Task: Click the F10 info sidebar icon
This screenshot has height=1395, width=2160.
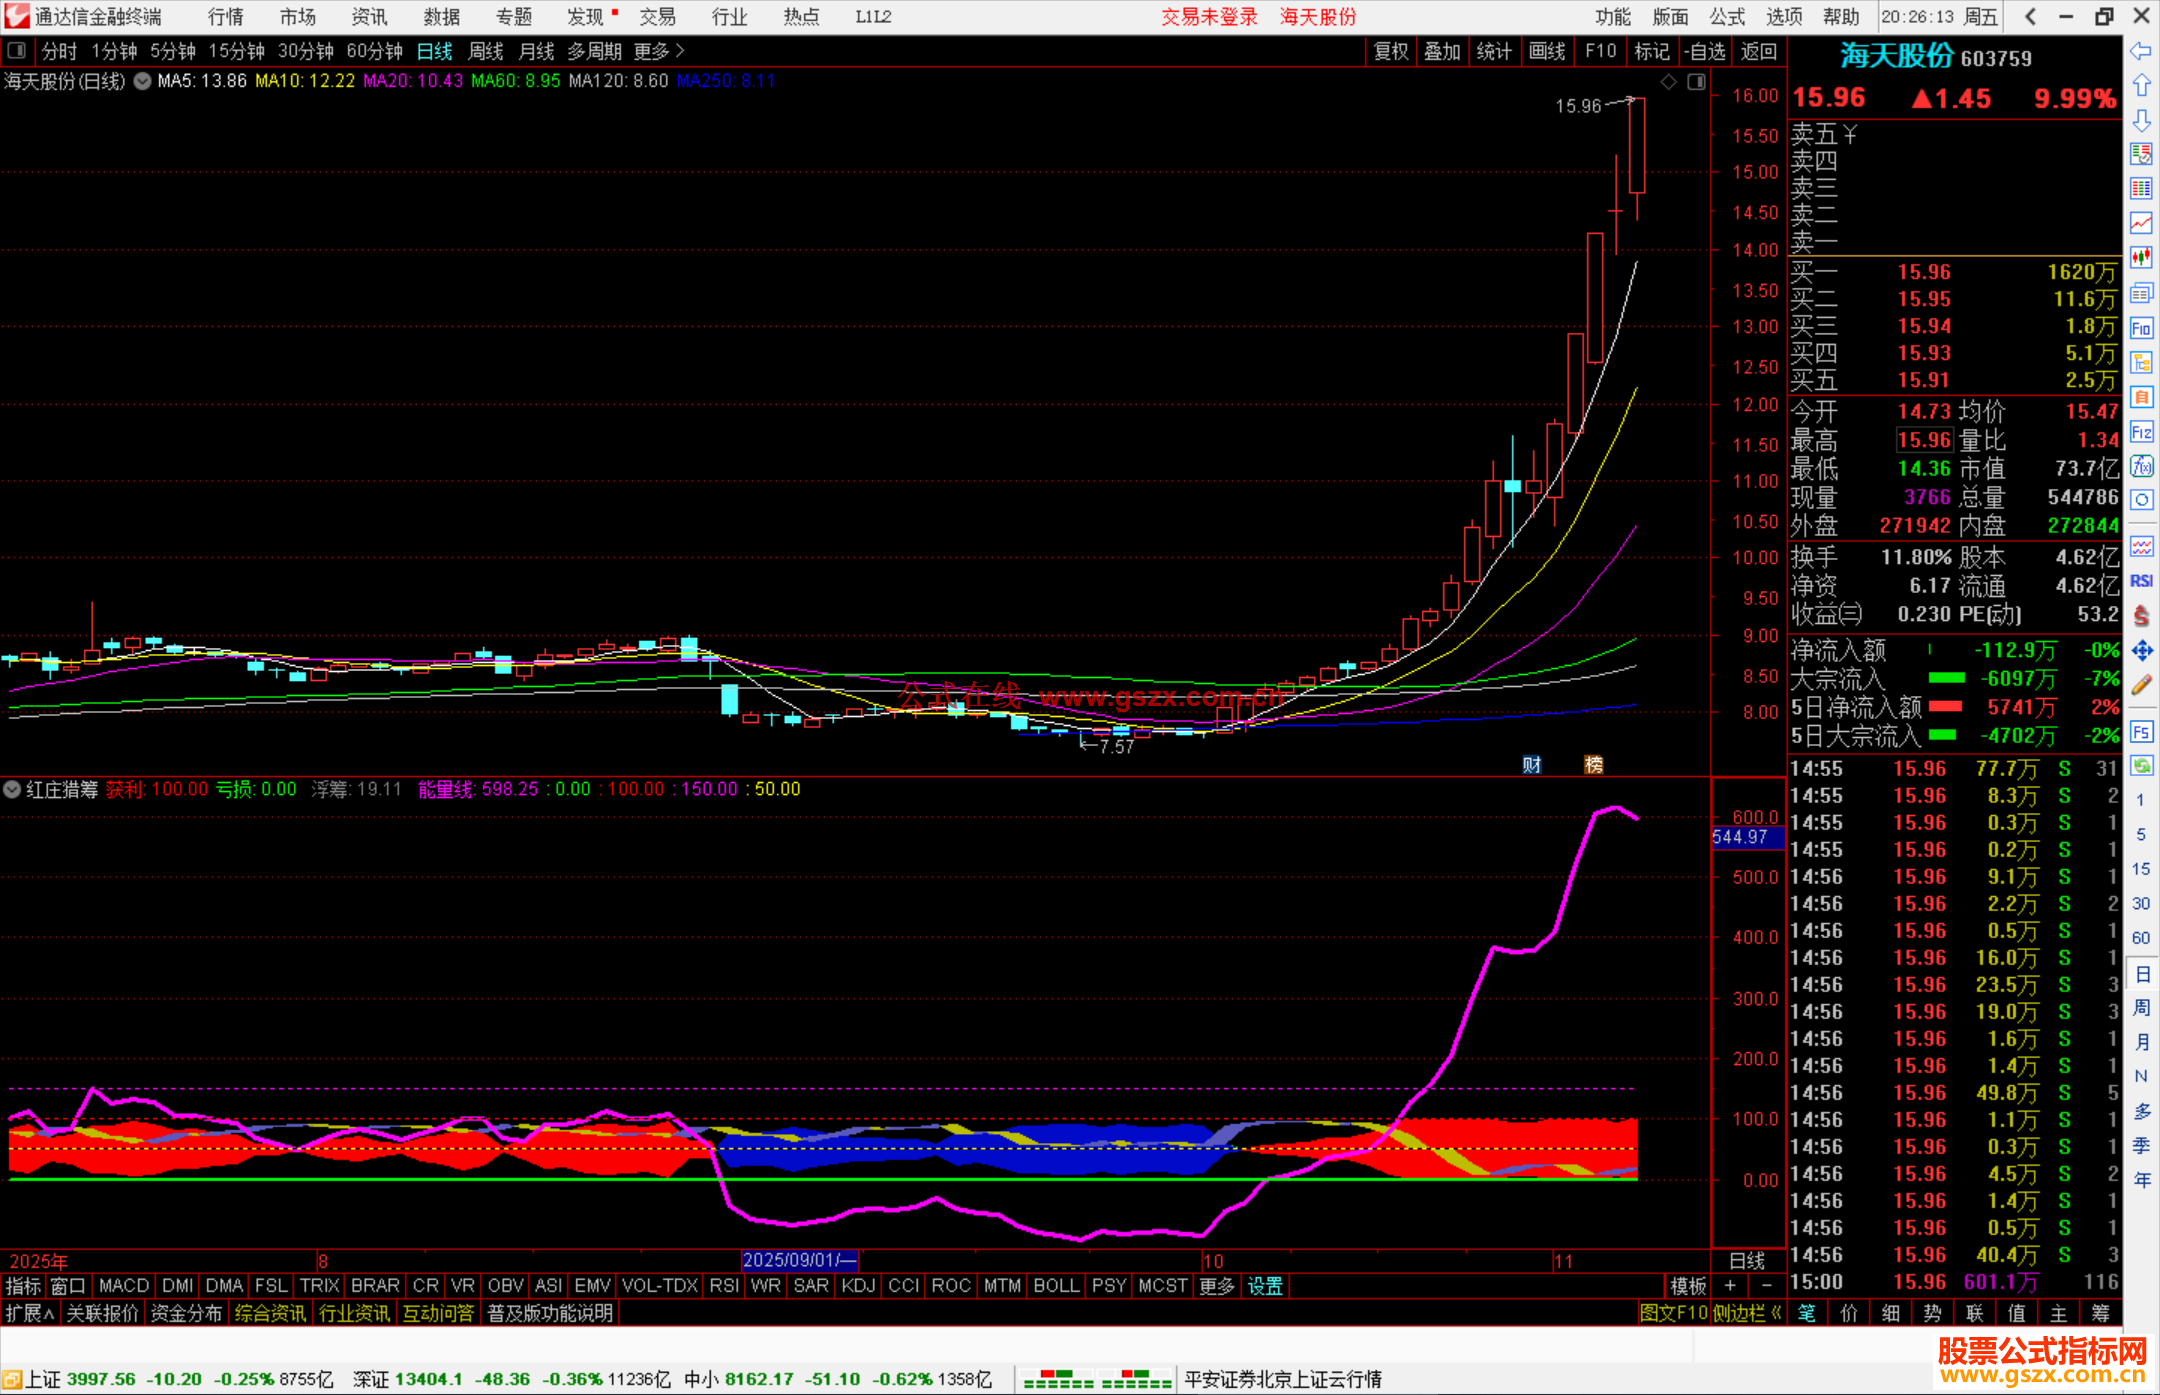Action: tap(2141, 328)
